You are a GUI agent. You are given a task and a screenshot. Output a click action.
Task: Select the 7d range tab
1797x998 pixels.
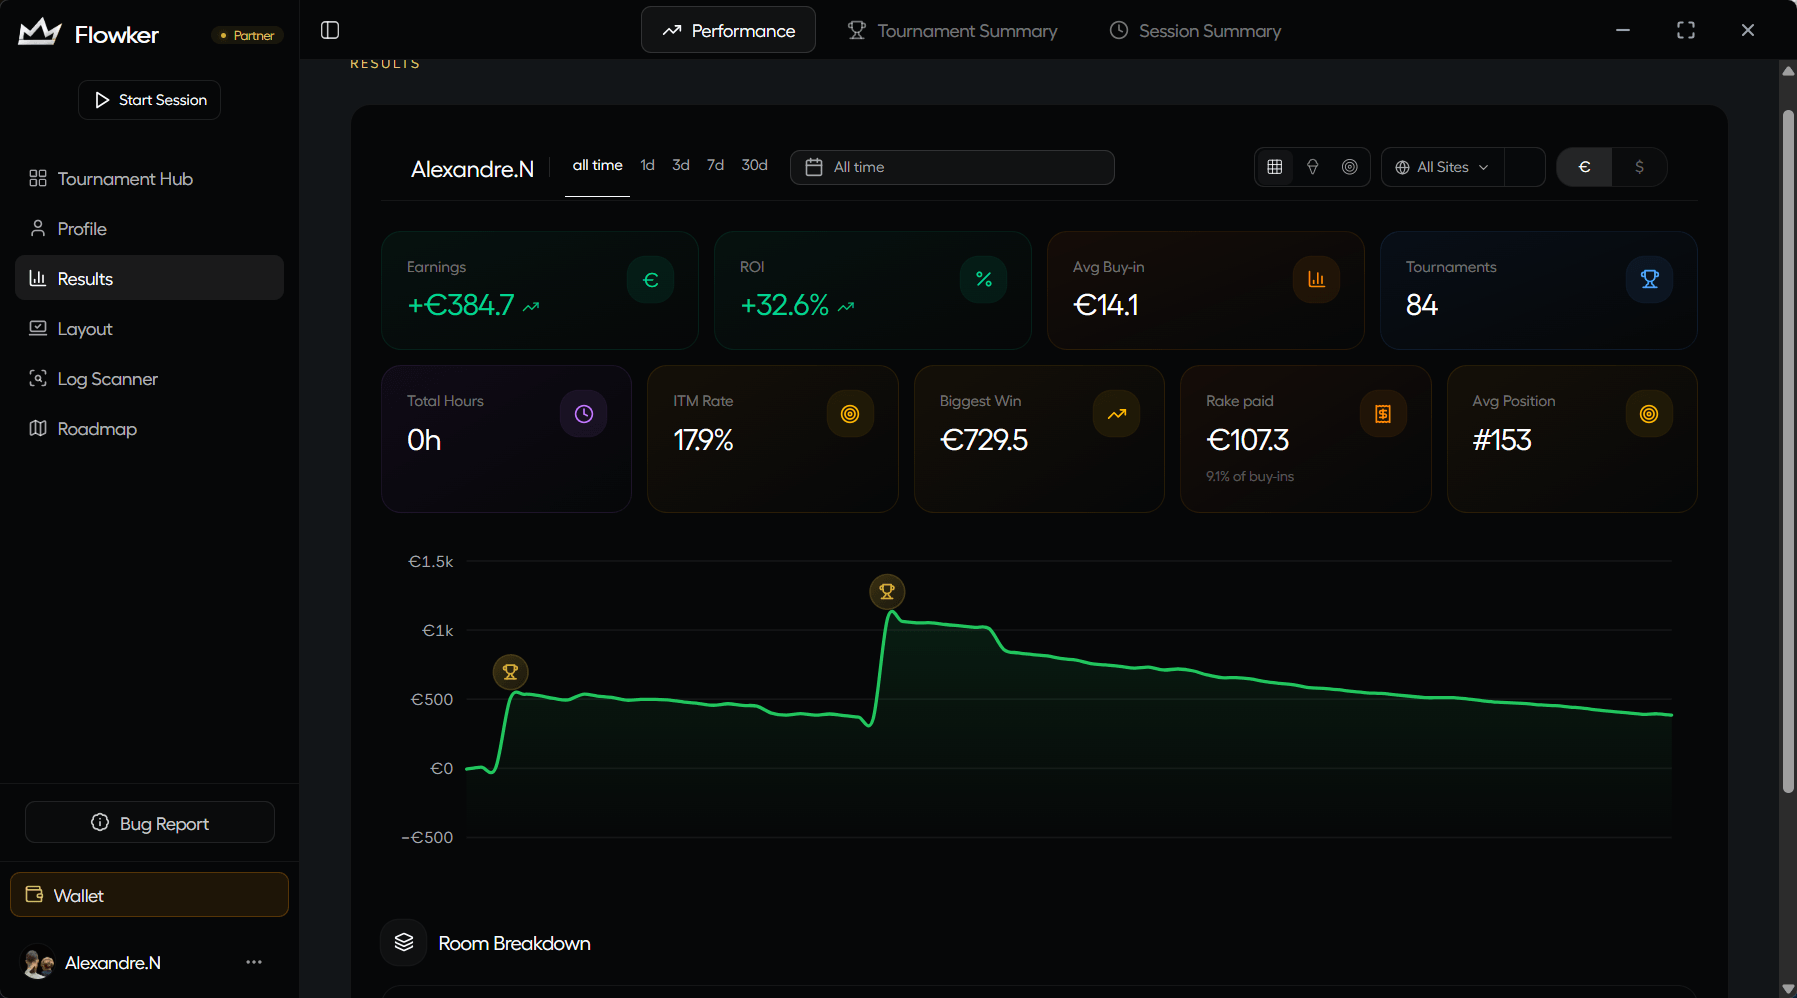(715, 165)
